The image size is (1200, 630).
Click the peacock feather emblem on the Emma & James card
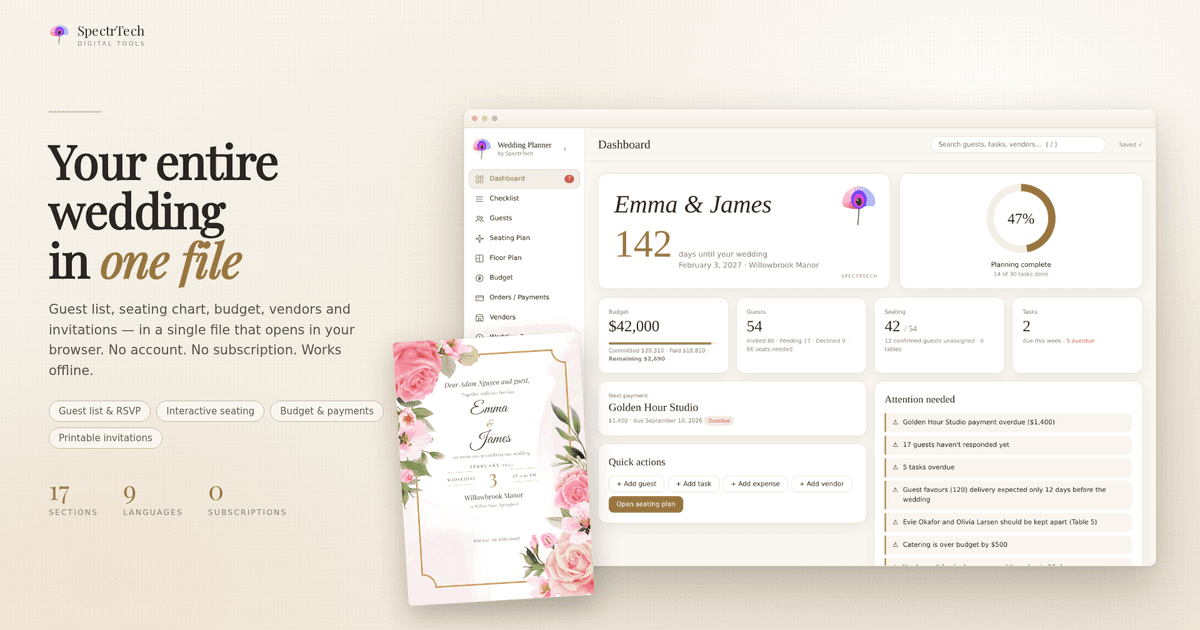point(859,205)
